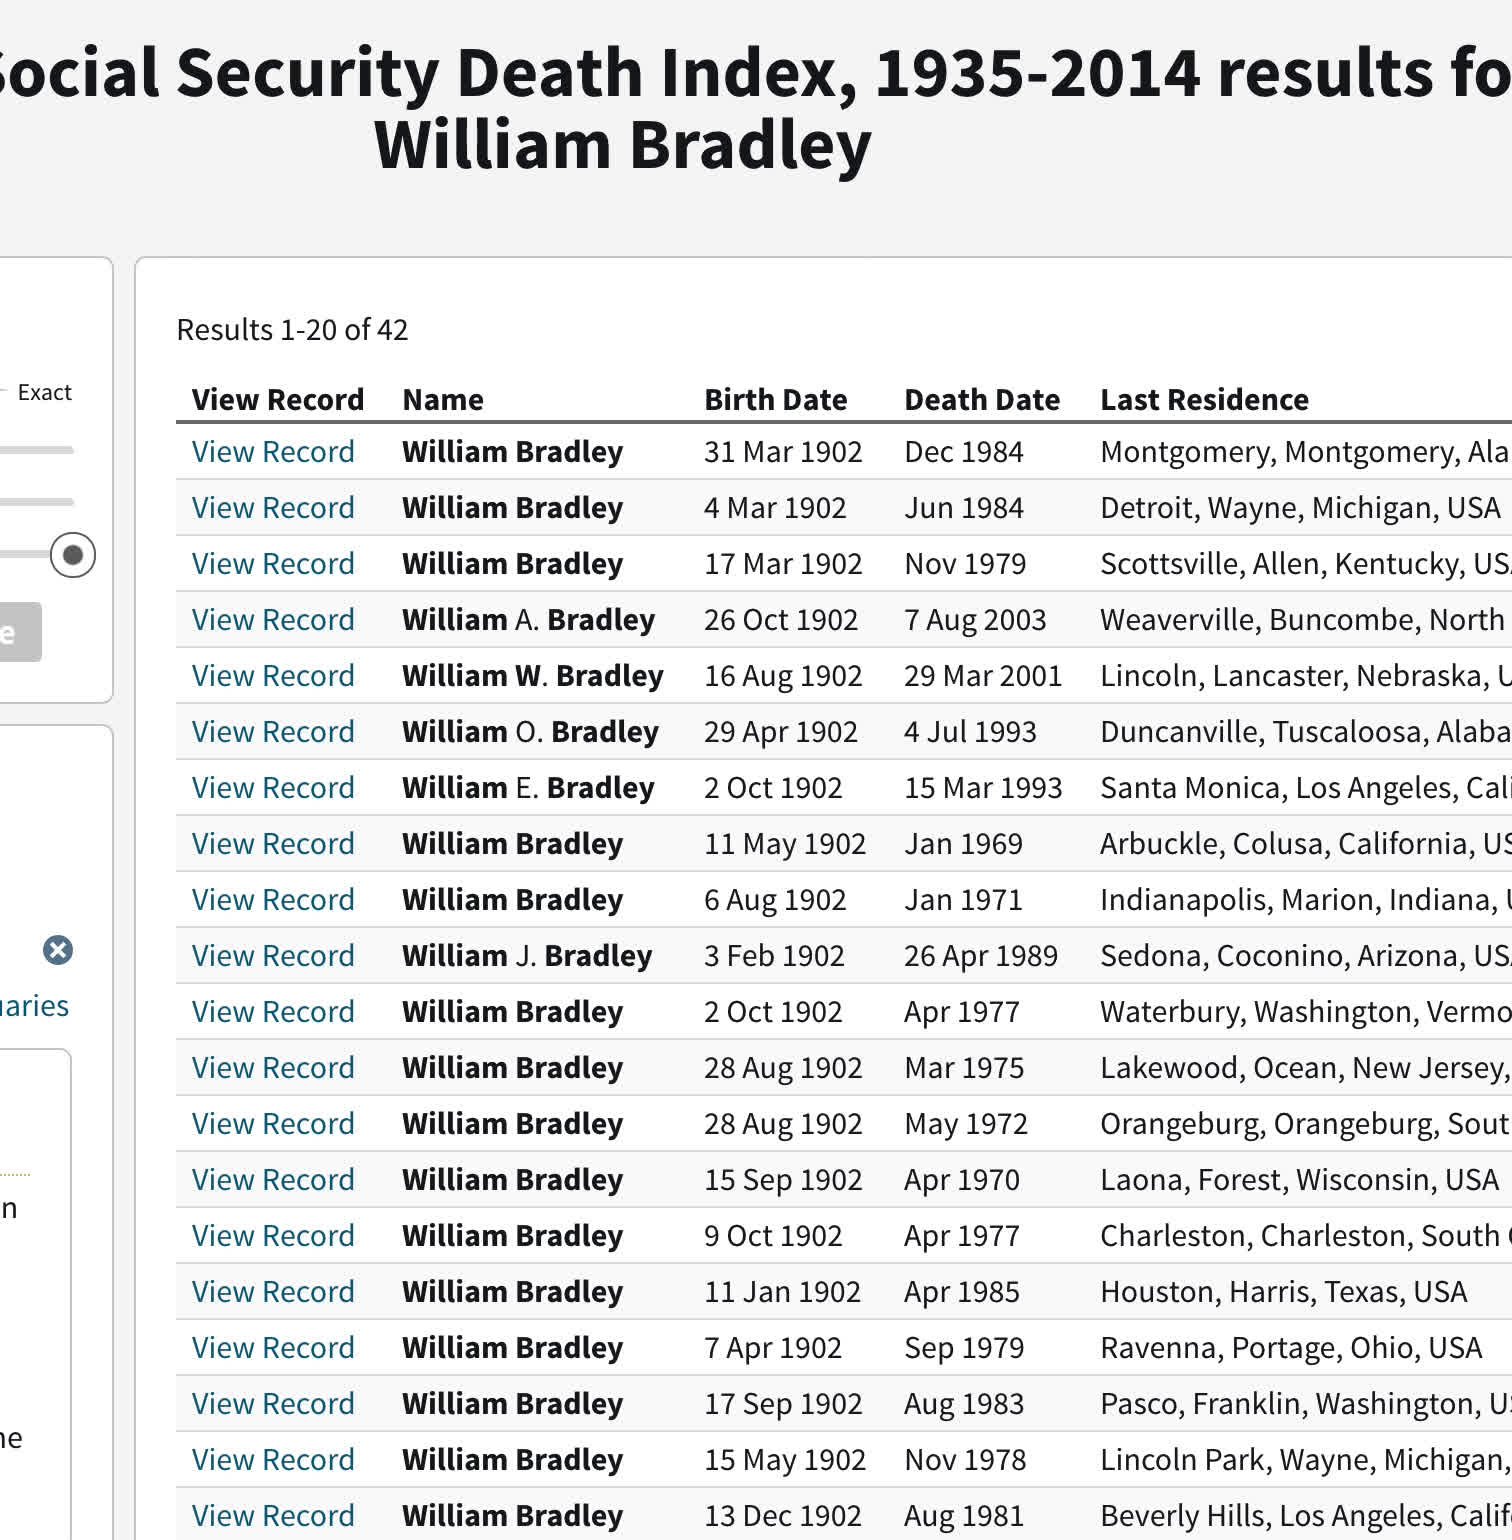The width and height of the screenshot is (1512, 1540).
Task: Click View Record for William O. Bradley
Action: (273, 732)
